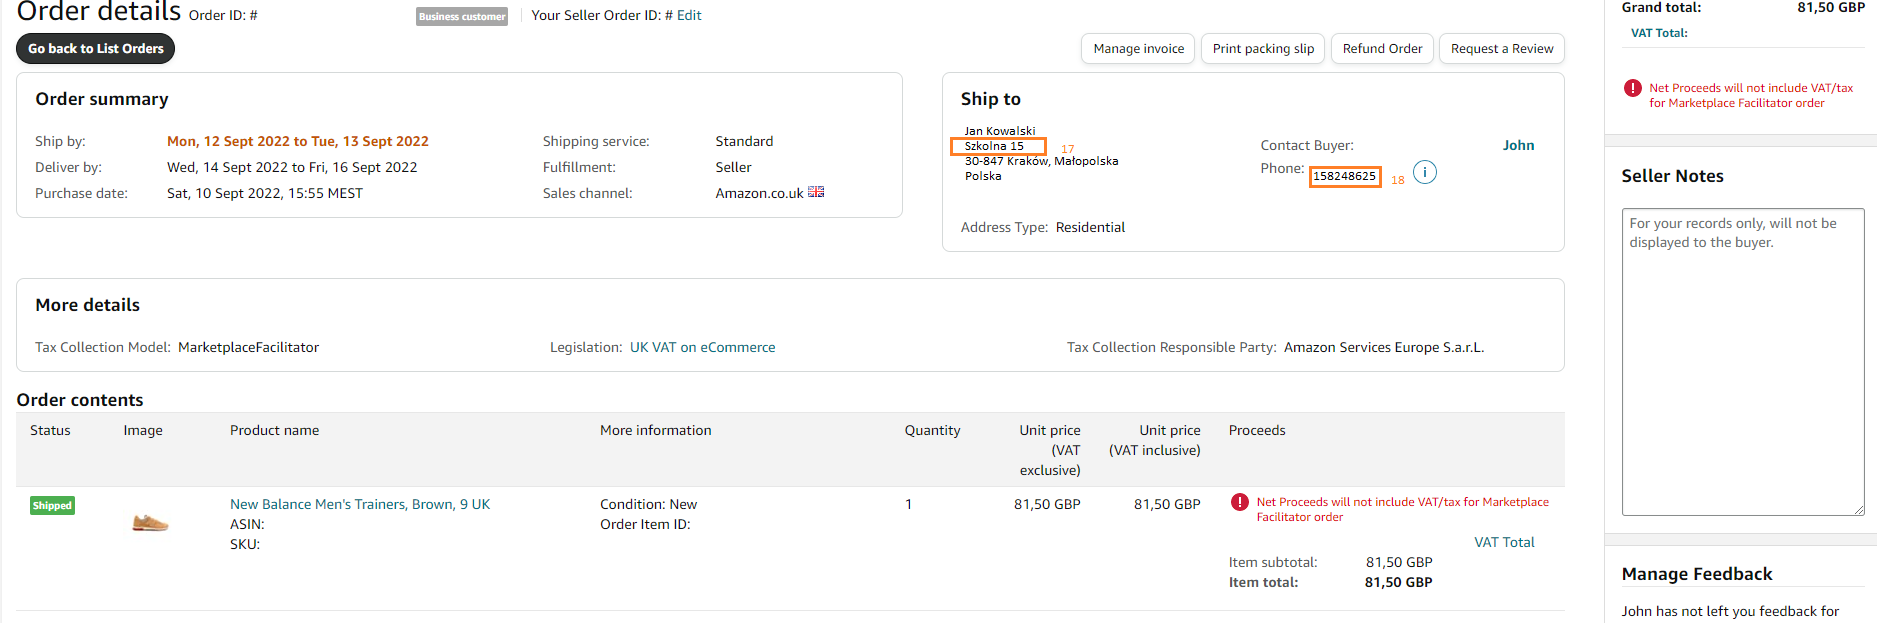Click red warning icon under Grand total
This screenshot has width=1877, height=623.
point(1633,88)
